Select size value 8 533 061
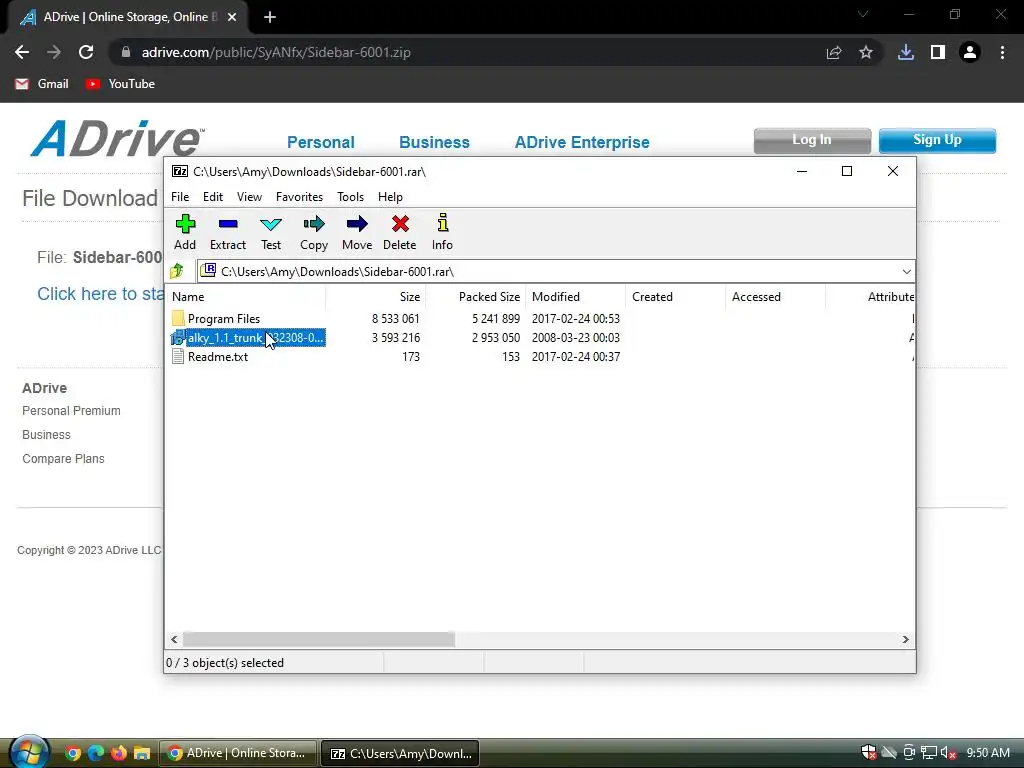 (x=396, y=319)
